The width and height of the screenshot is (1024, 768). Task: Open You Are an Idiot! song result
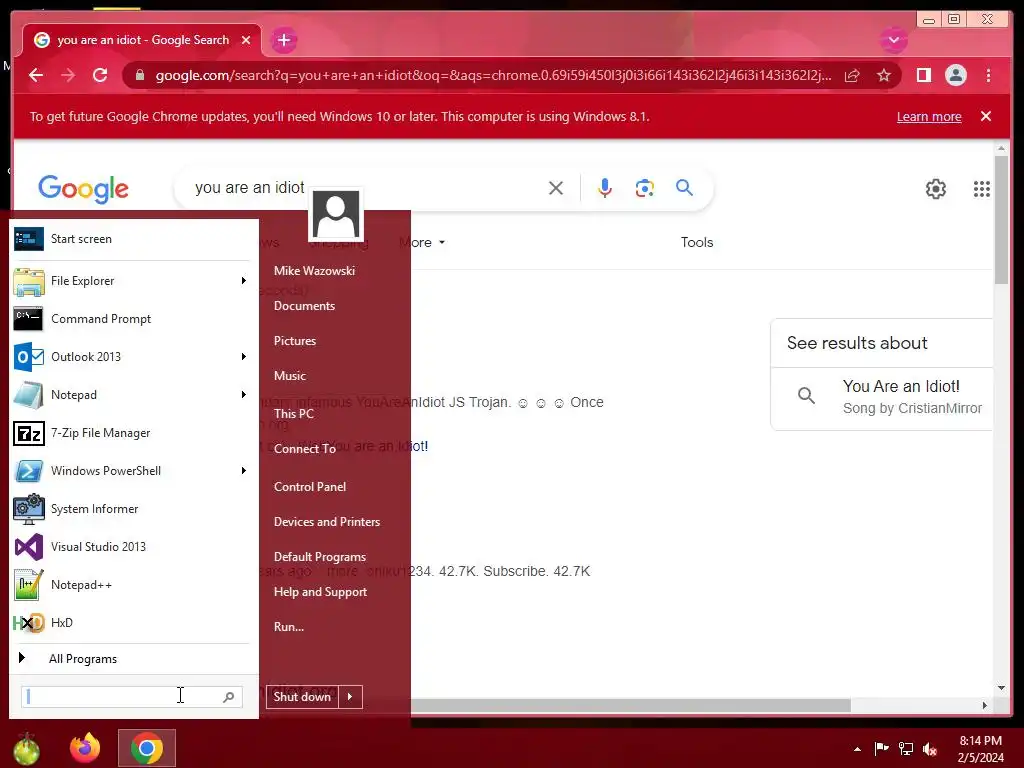click(x=882, y=396)
